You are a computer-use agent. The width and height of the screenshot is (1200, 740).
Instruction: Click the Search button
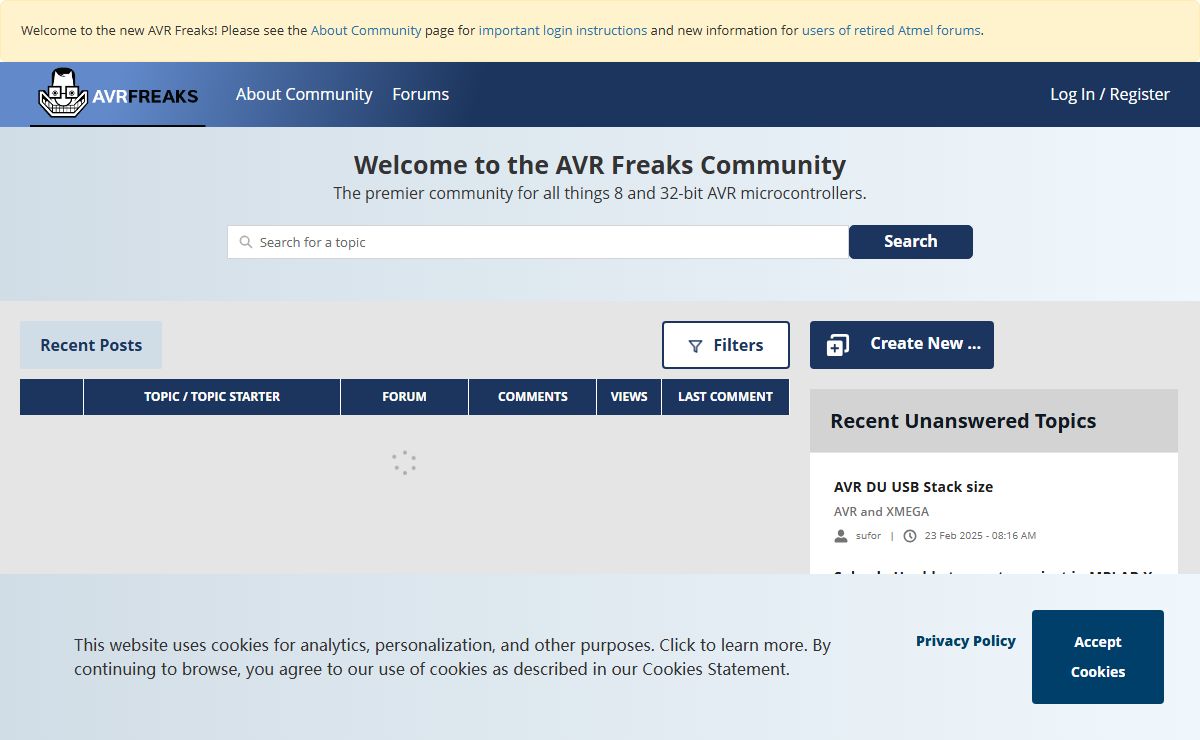[x=911, y=242]
